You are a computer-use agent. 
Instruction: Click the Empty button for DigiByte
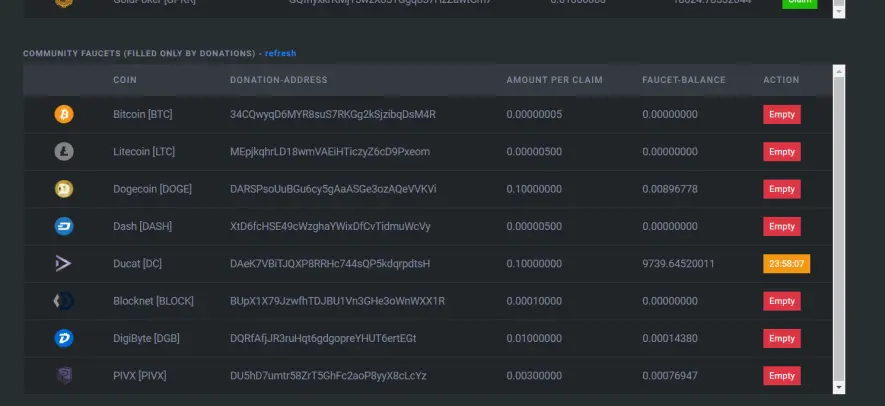point(782,338)
